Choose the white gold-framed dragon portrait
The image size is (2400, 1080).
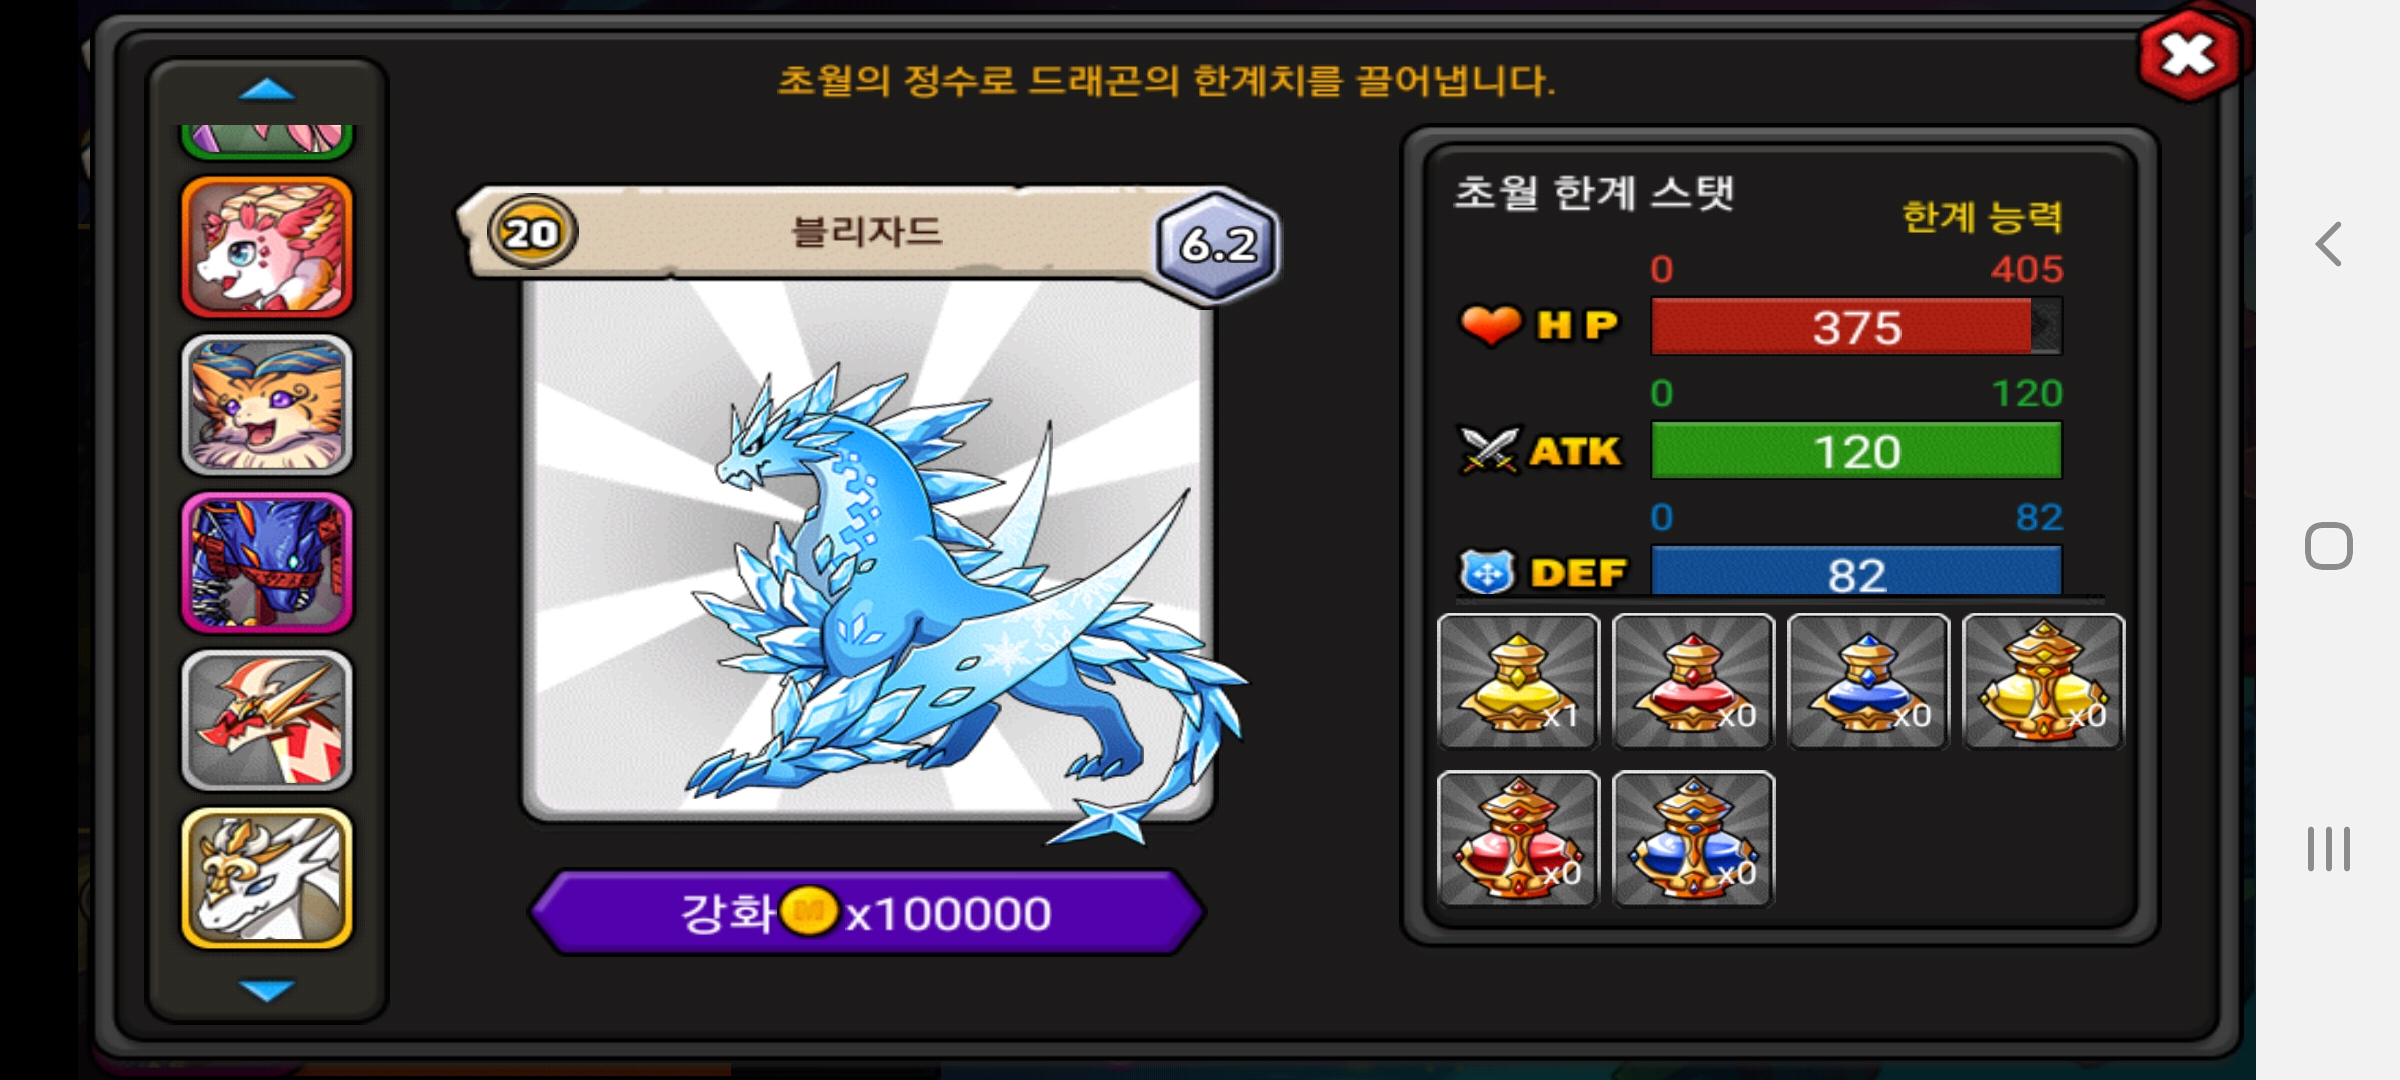(x=267, y=879)
